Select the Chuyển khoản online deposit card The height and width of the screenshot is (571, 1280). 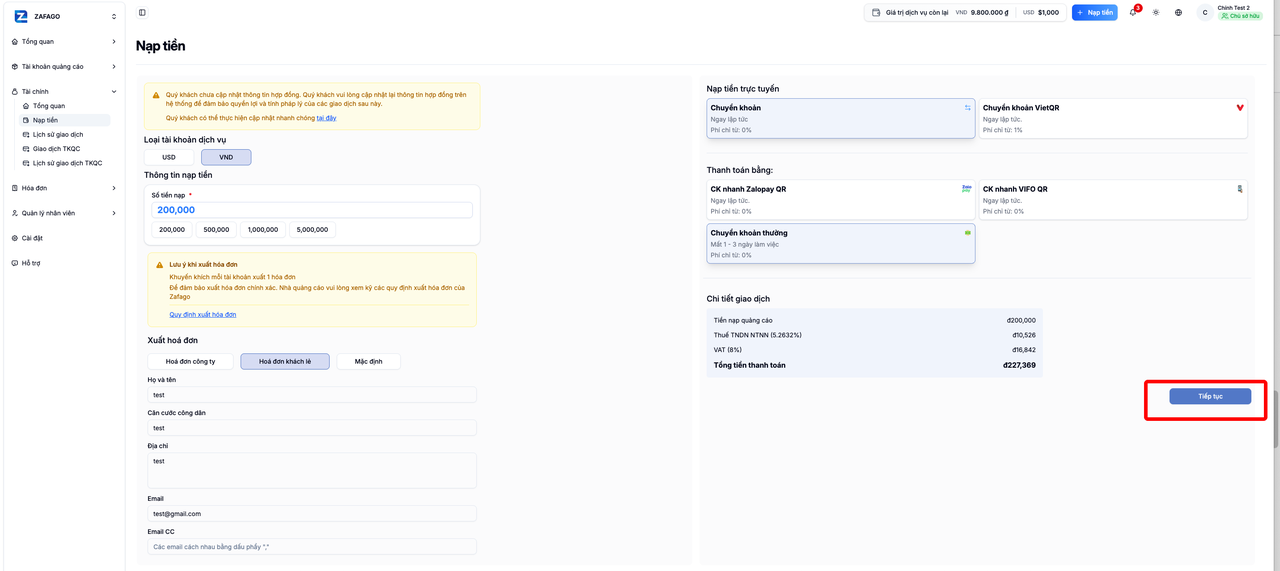click(840, 118)
